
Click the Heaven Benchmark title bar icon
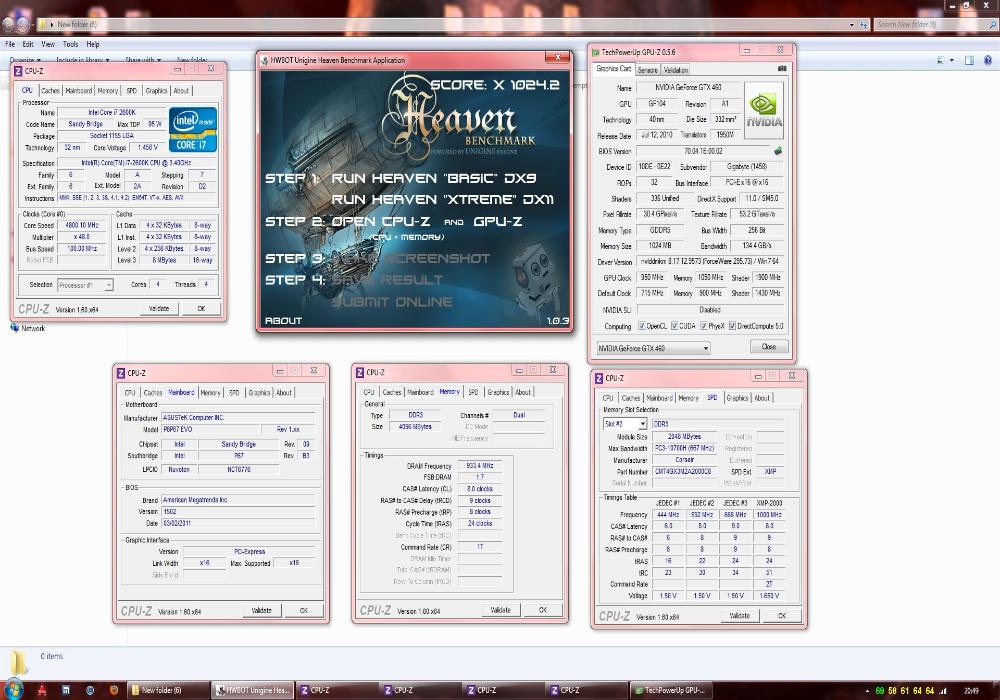click(264, 60)
